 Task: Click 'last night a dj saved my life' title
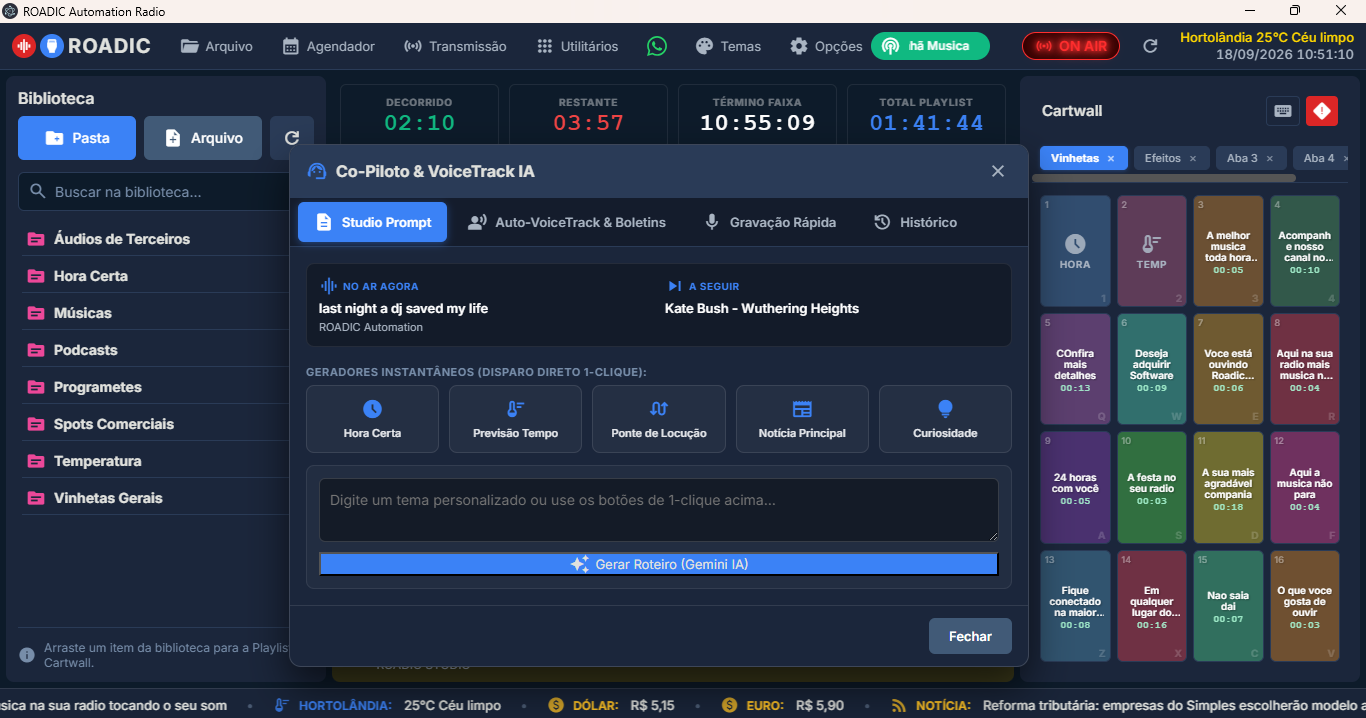tap(403, 309)
